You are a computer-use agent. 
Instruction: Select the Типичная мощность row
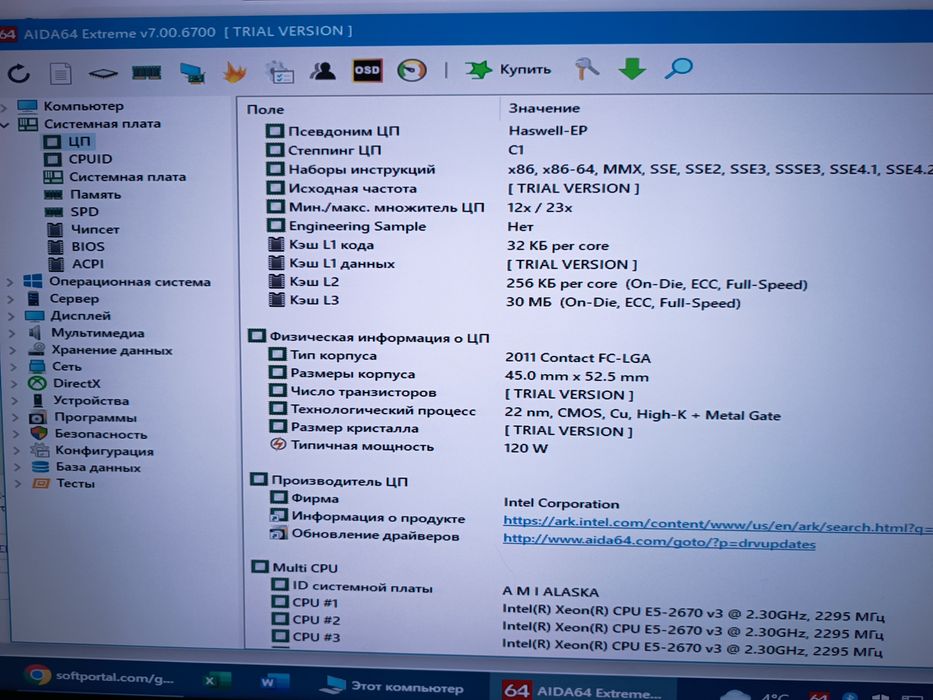point(362,446)
